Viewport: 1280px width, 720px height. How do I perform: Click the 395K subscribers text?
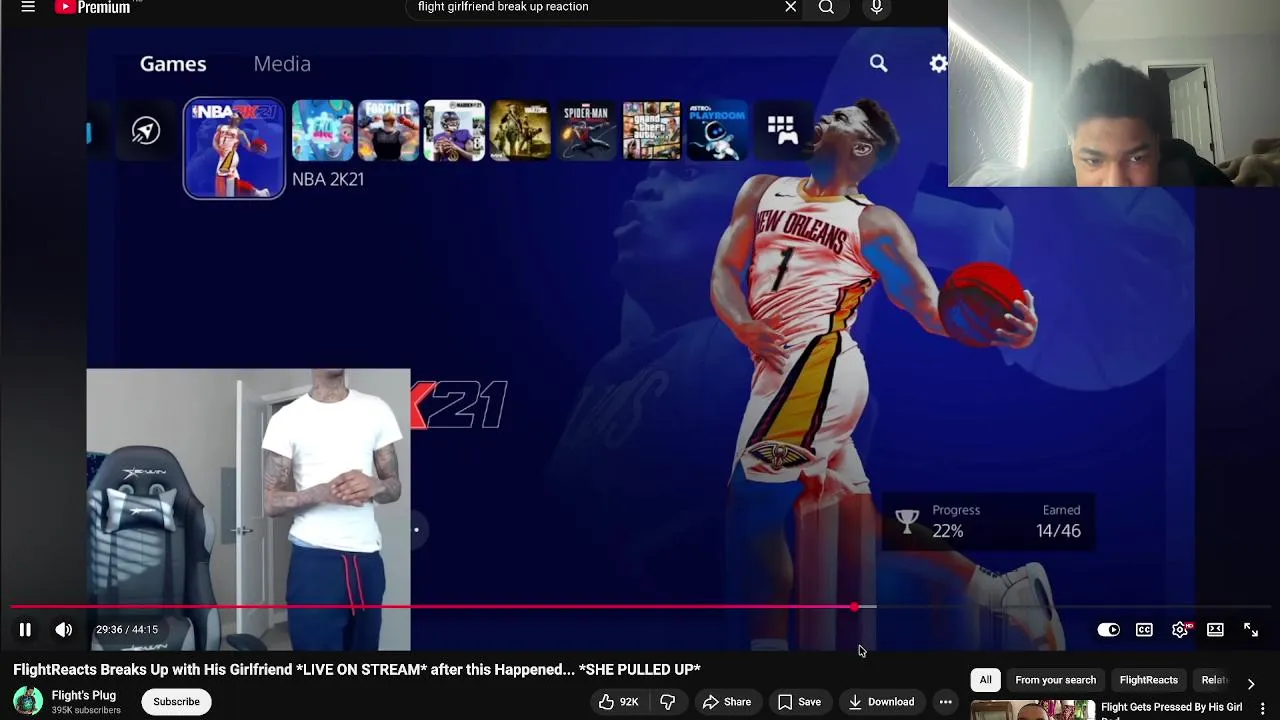[x=86, y=710]
